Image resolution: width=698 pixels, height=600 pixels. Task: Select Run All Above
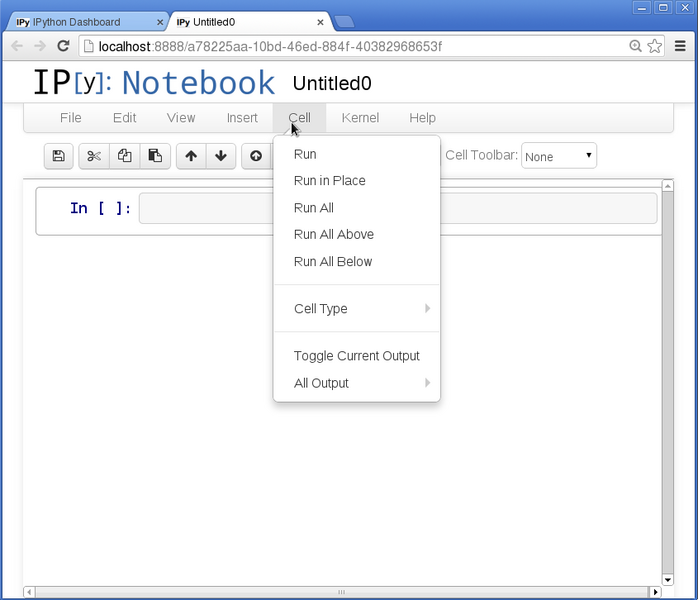357,235
